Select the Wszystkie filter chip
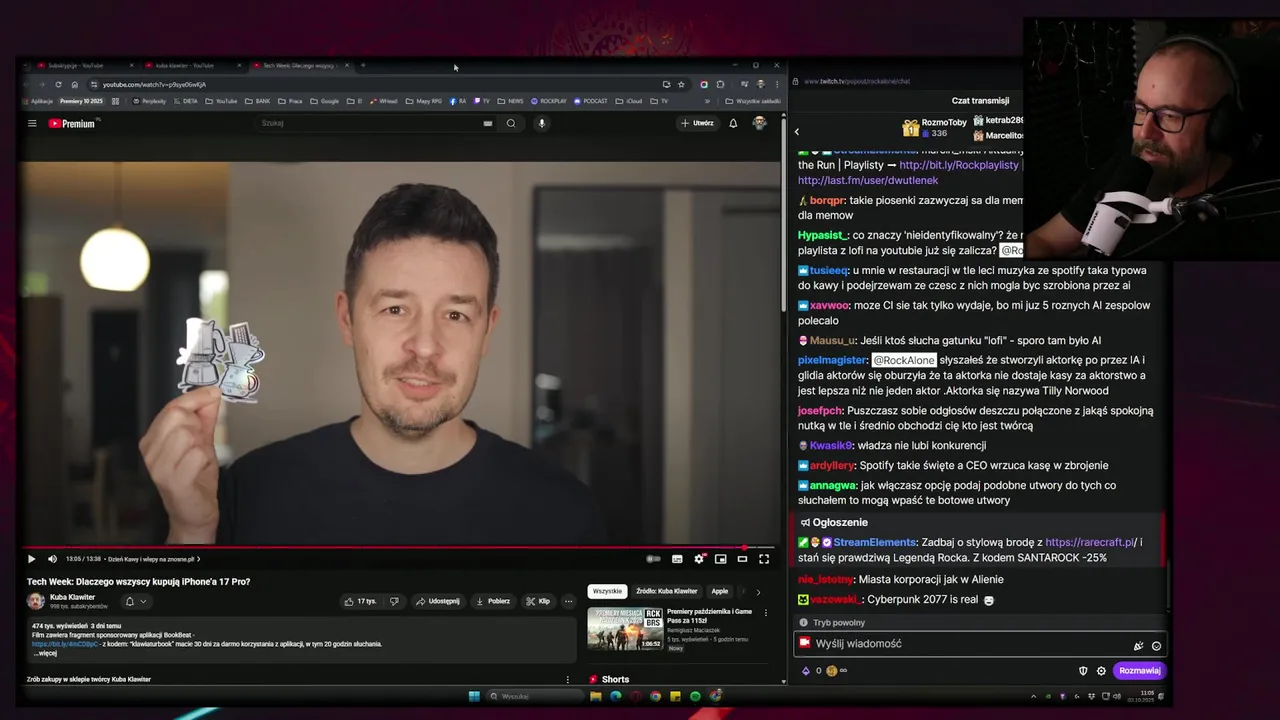Viewport: 1280px width, 720px height. click(607, 591)
